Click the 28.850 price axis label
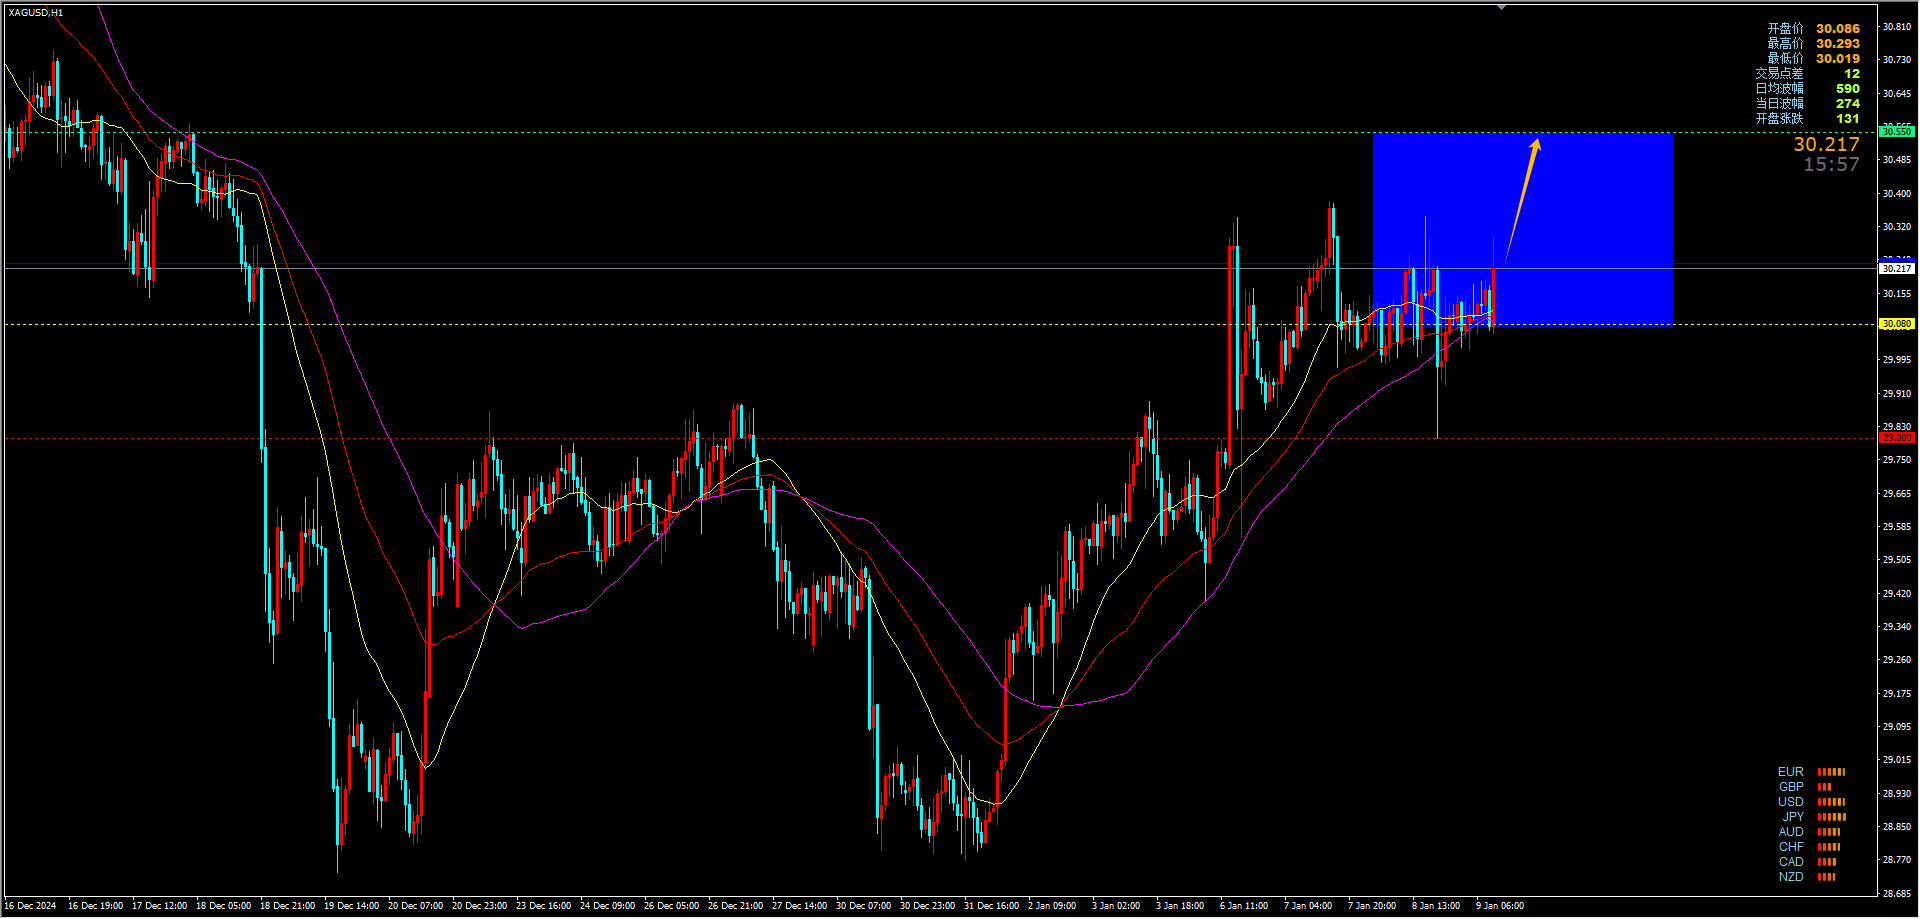This screenshot has height=919, width=1920. click(x=1897, y=827)
